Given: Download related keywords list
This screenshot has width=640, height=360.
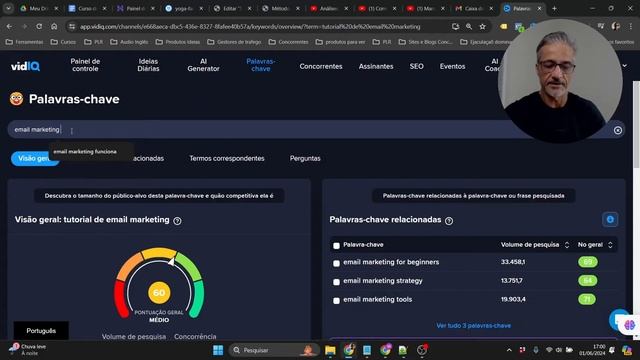Looking at the screenshot, I should (x=610, y=220).
